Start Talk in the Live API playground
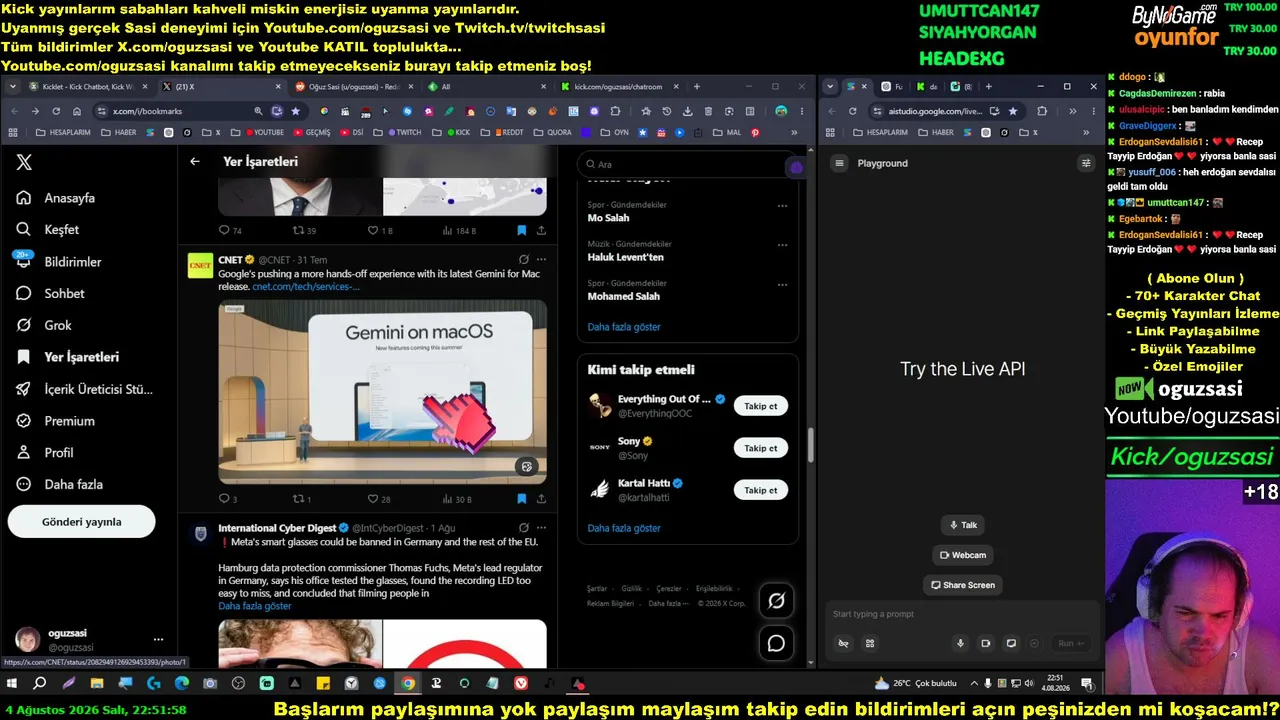This screenshot has height=720, width=1280. pyautogui.click(x=963, y=525)
